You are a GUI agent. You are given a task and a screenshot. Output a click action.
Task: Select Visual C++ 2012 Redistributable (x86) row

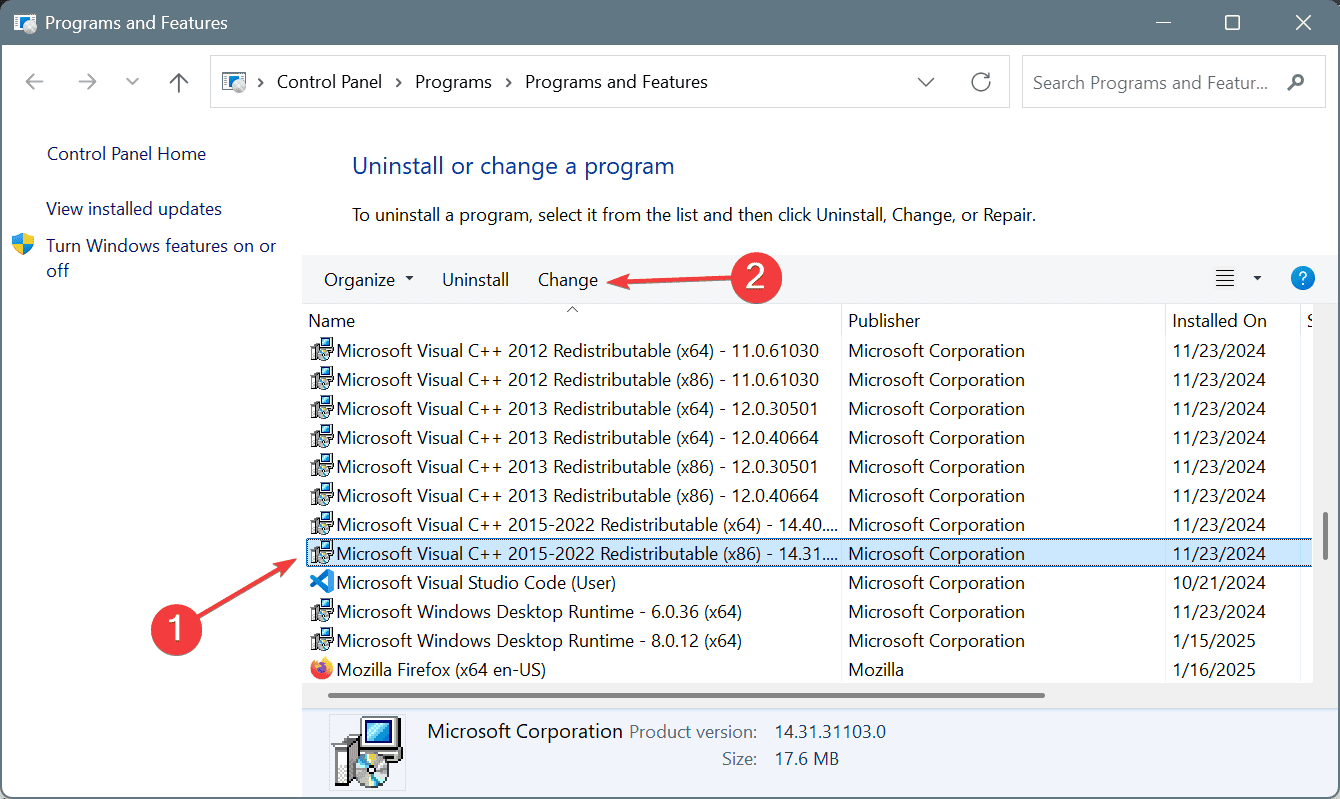[807, 380]
